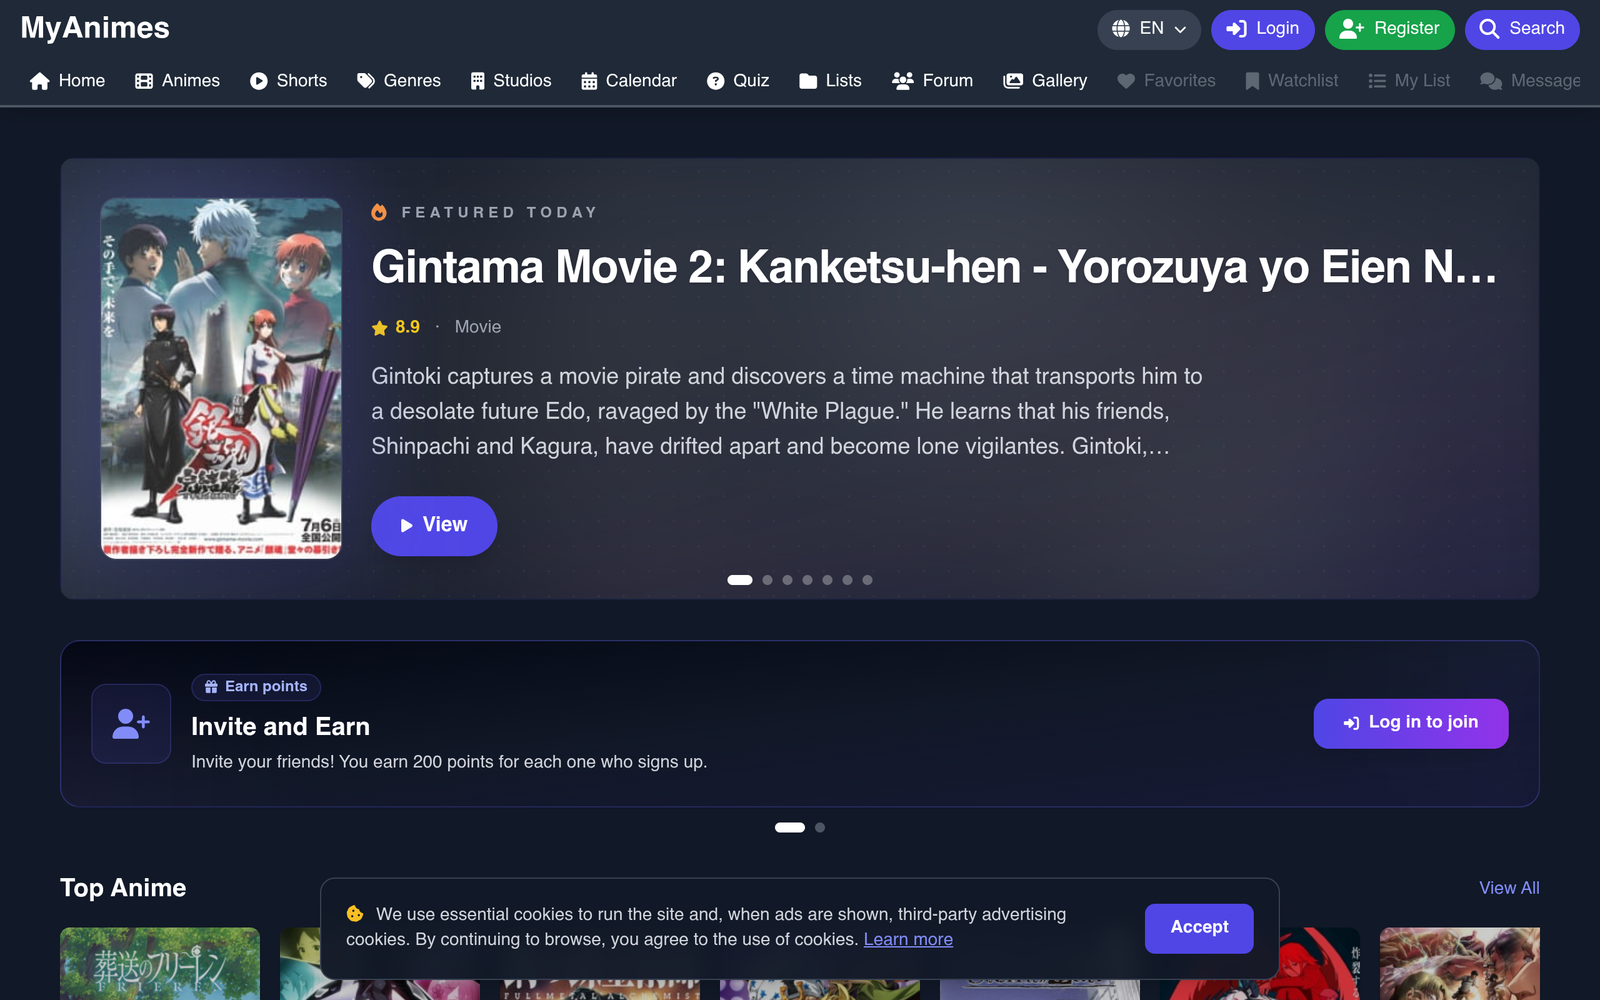Click the gift icon in Earn points

point(211,687)
